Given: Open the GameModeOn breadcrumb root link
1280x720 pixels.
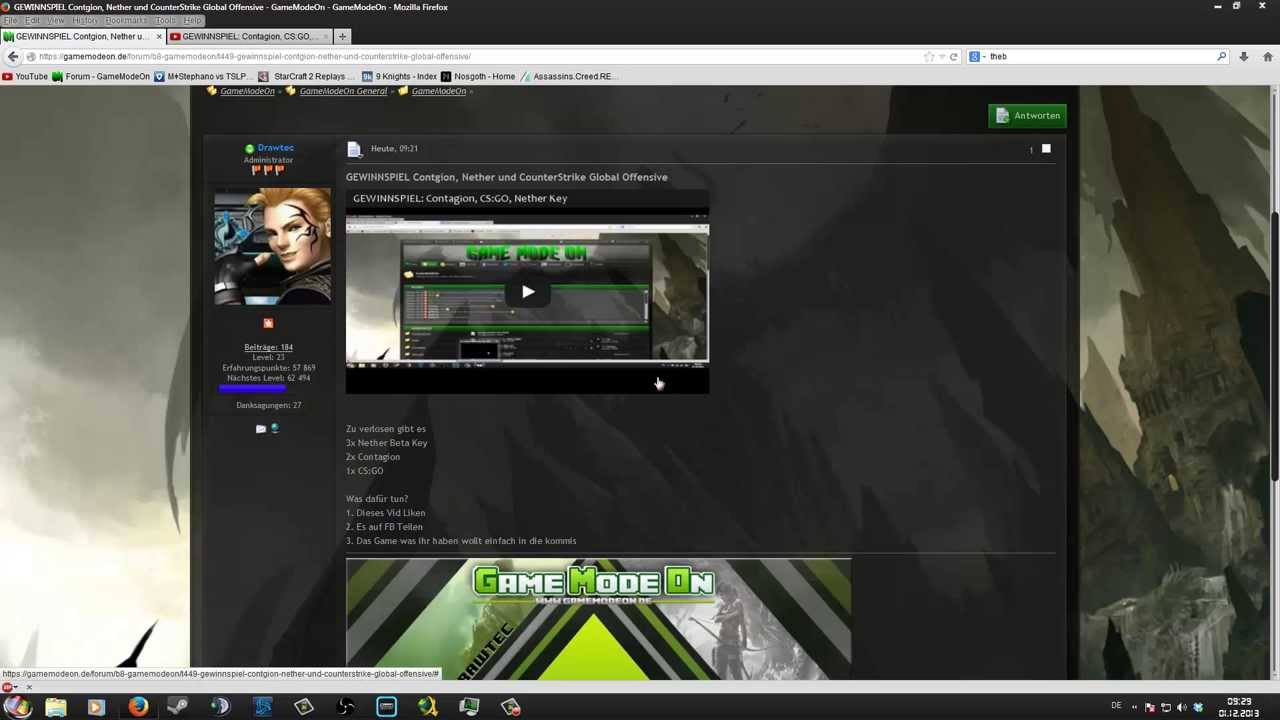Looking at the screenshot, I should (247, 91).
